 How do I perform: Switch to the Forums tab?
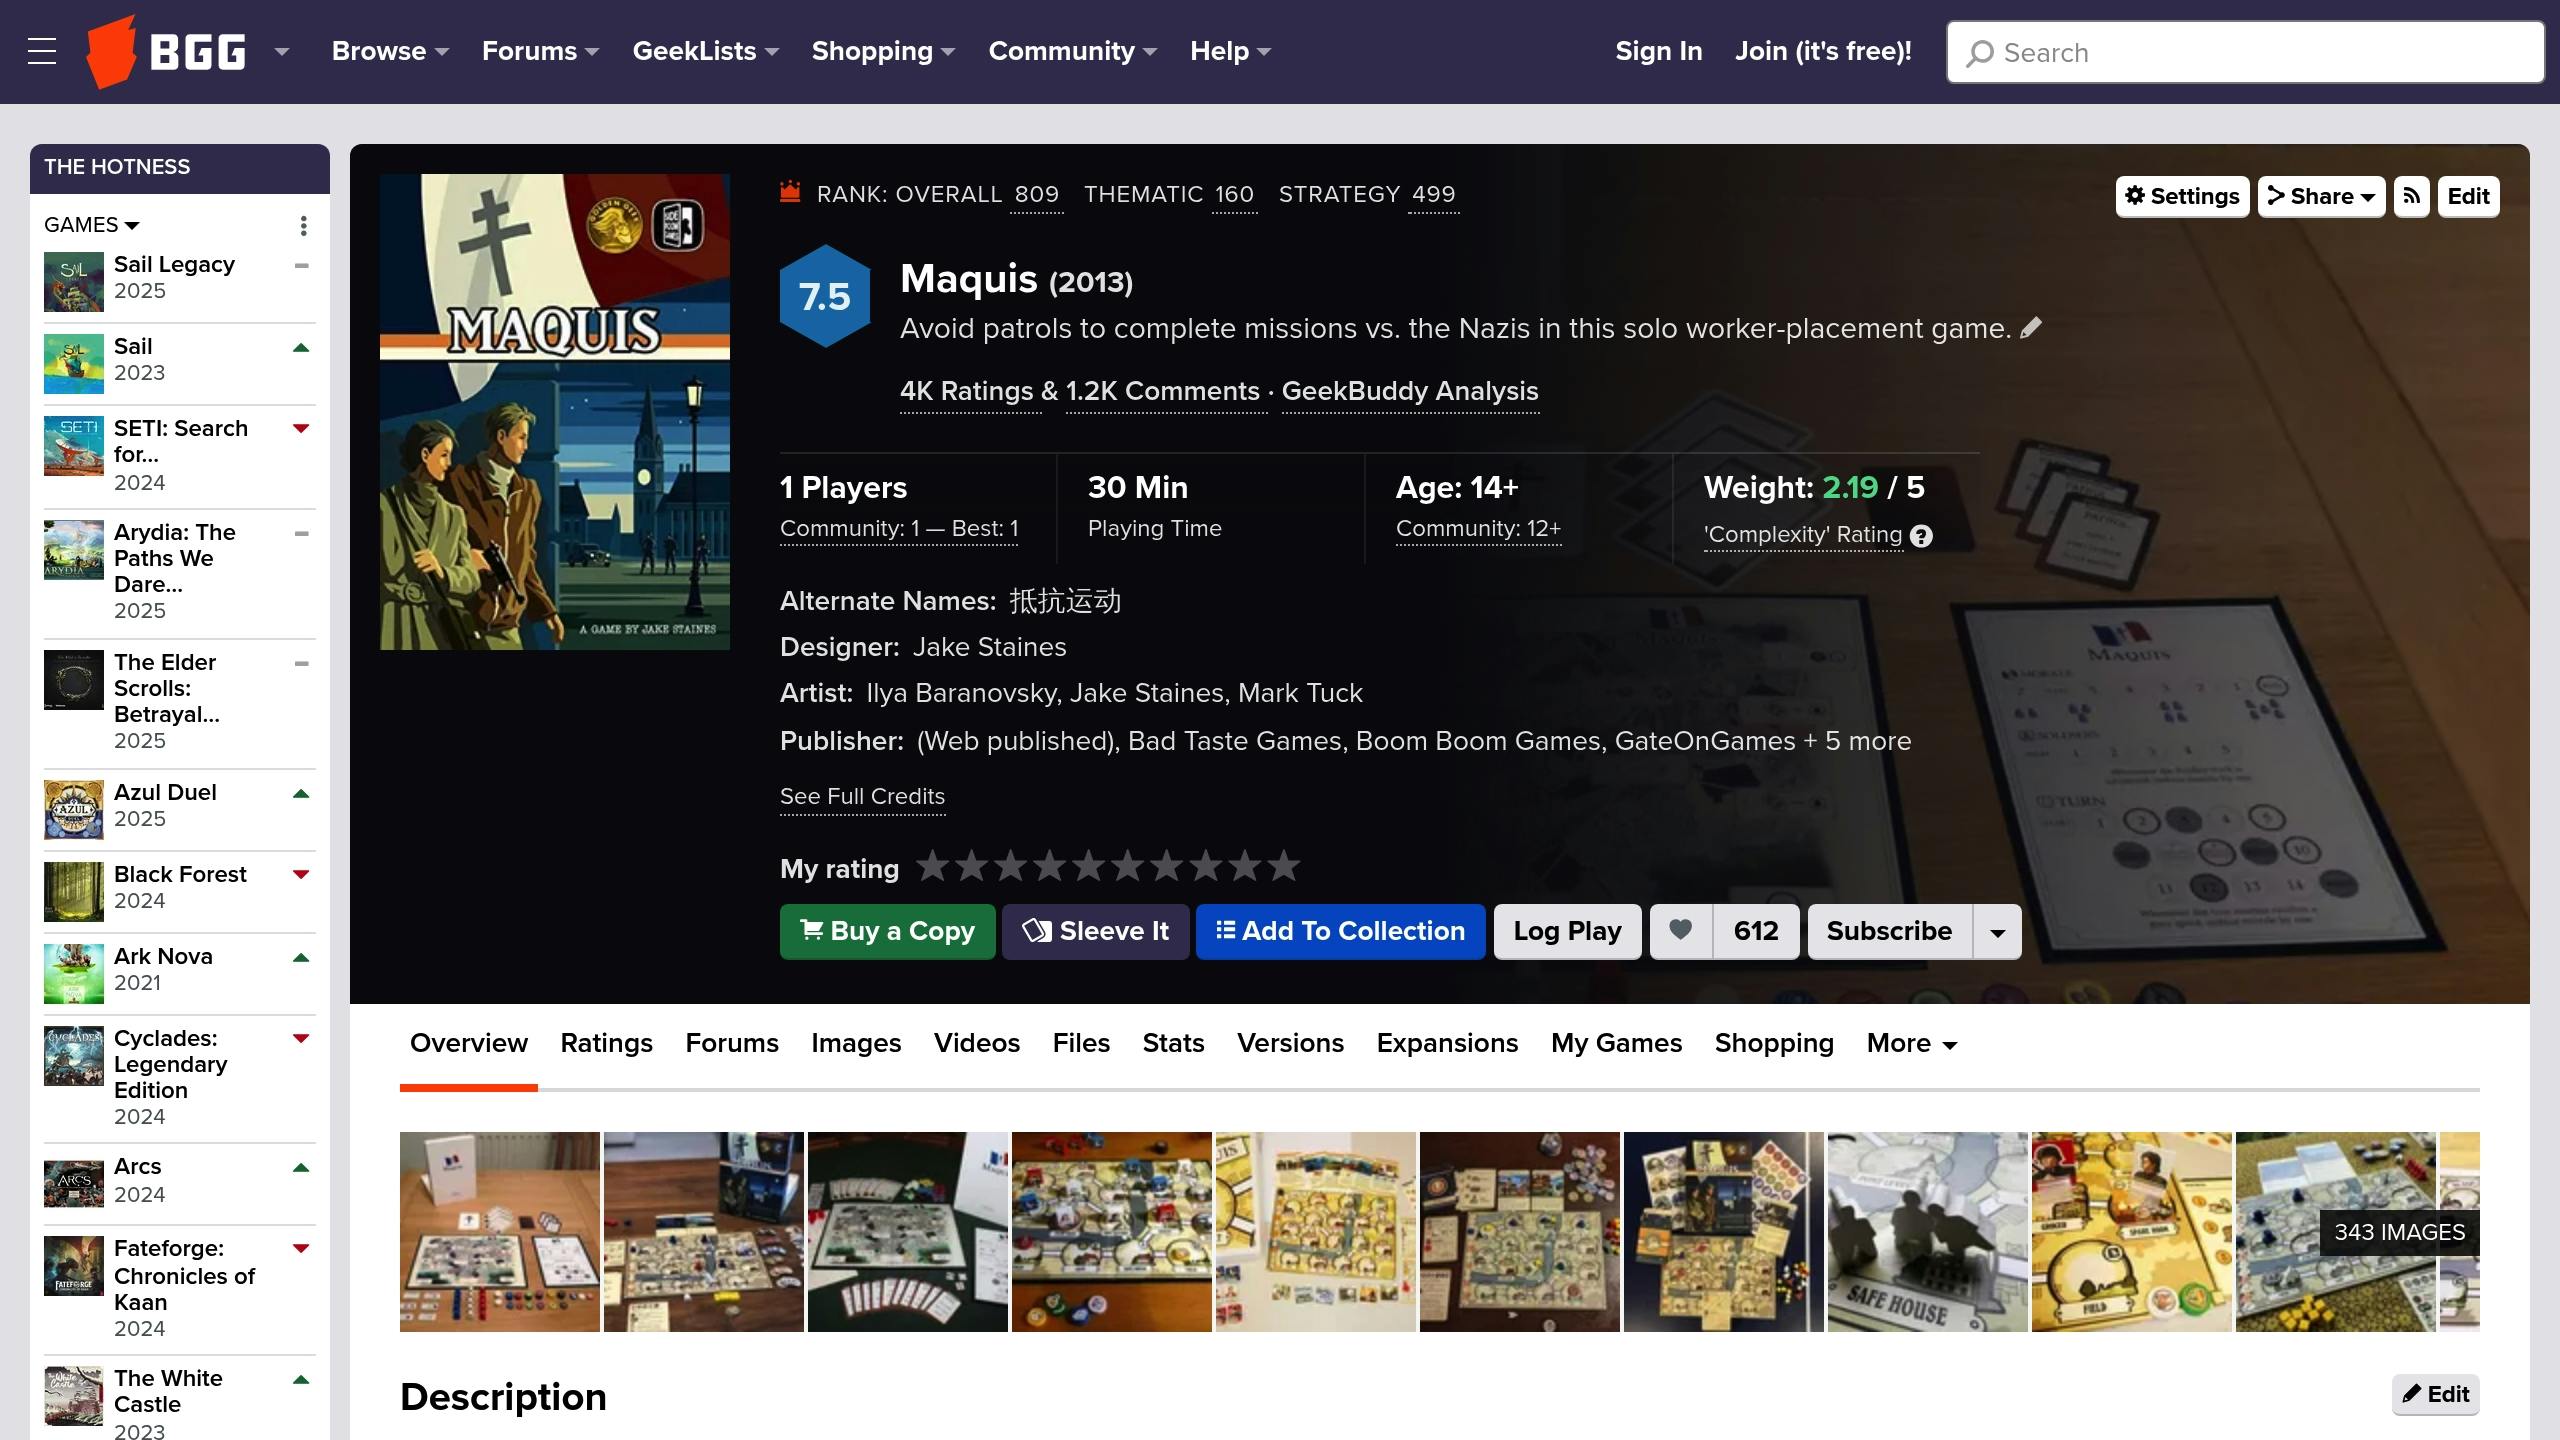click(x=732, y=1043)
